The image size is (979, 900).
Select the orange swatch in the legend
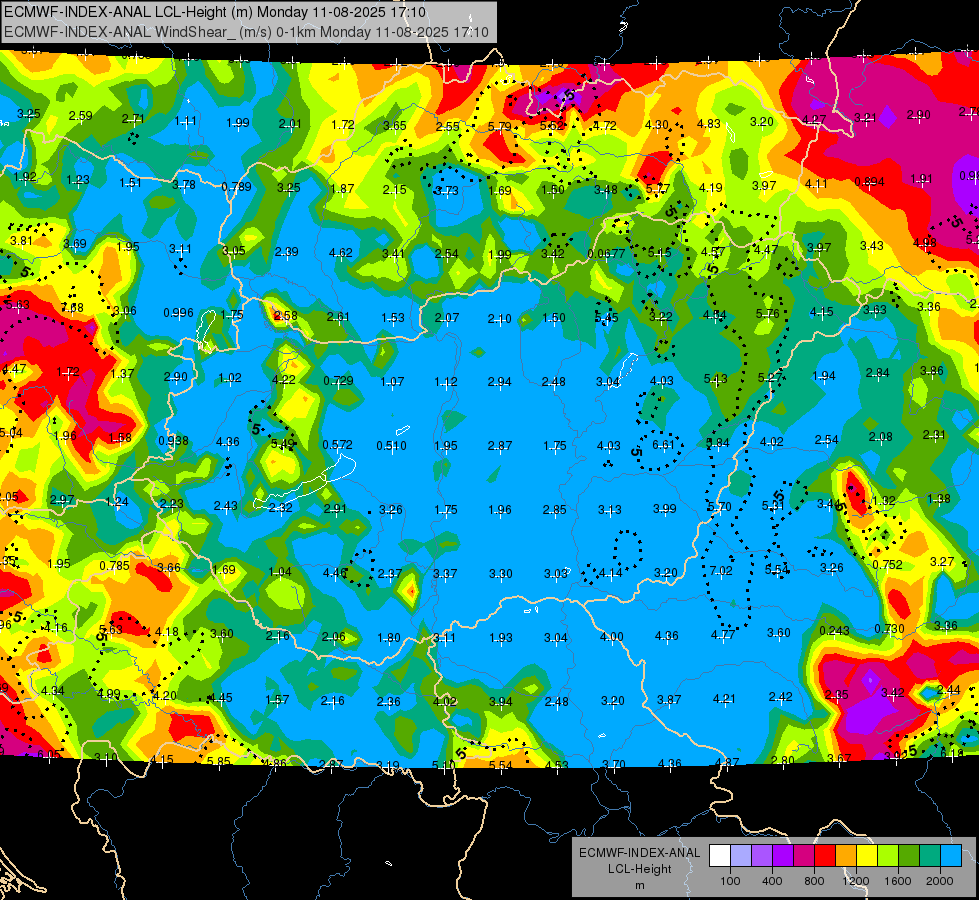[846, 856]
